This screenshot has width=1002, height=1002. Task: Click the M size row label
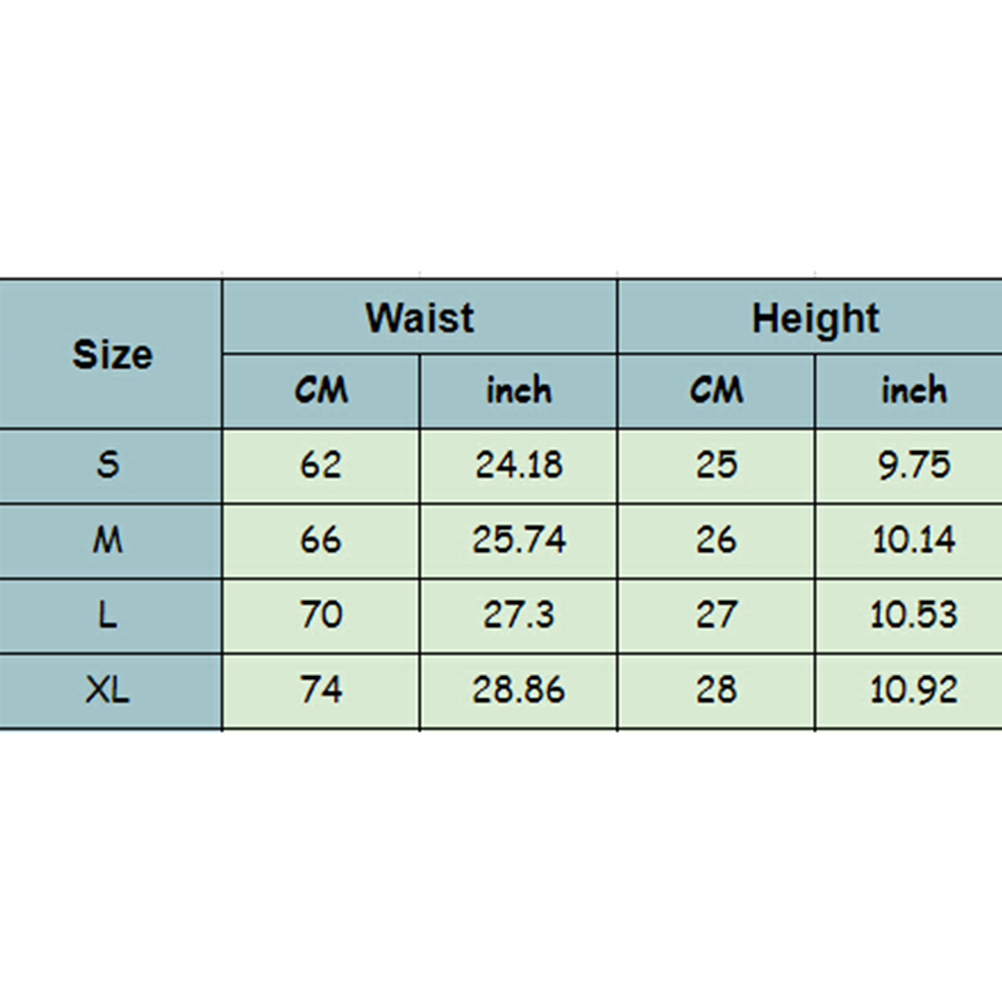(x=111, y=541)
